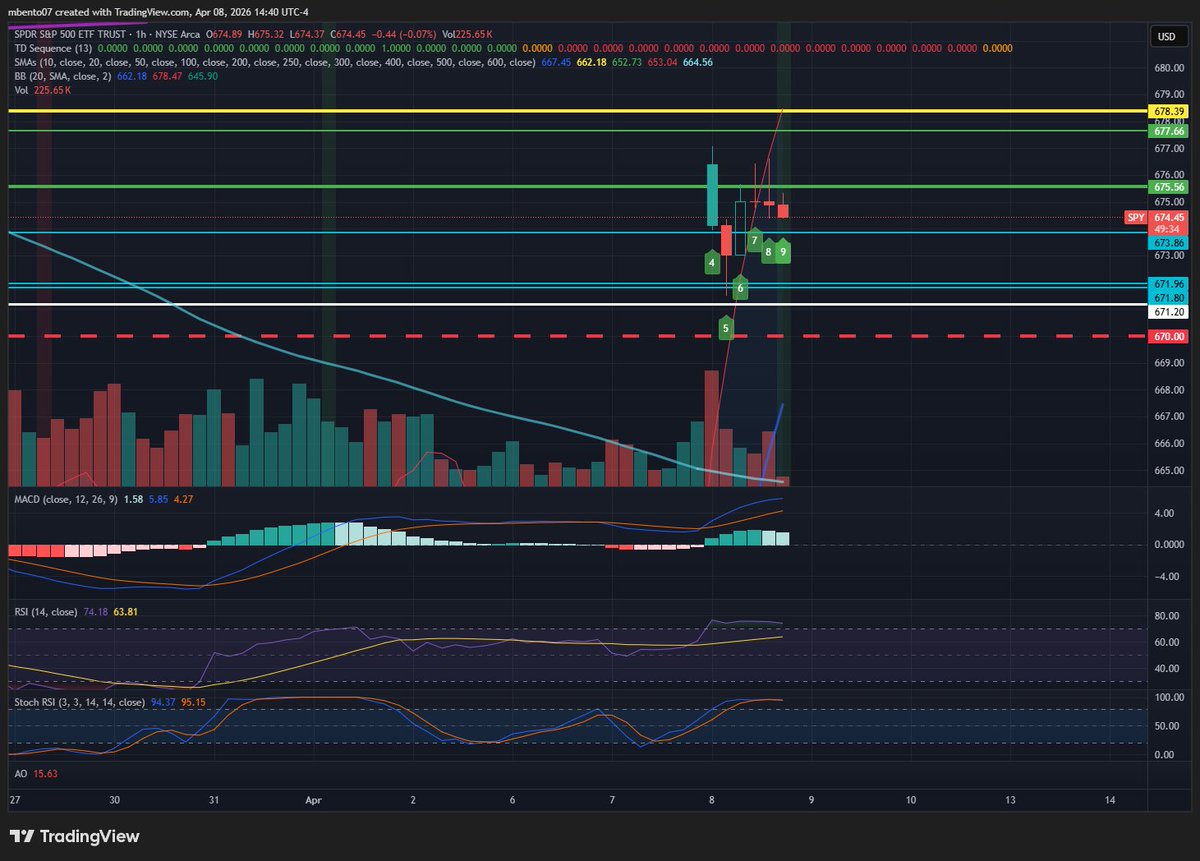Click the AO 15.63 indicator label
This screenshot has height=861, width=1200.
tap(34, 773)
